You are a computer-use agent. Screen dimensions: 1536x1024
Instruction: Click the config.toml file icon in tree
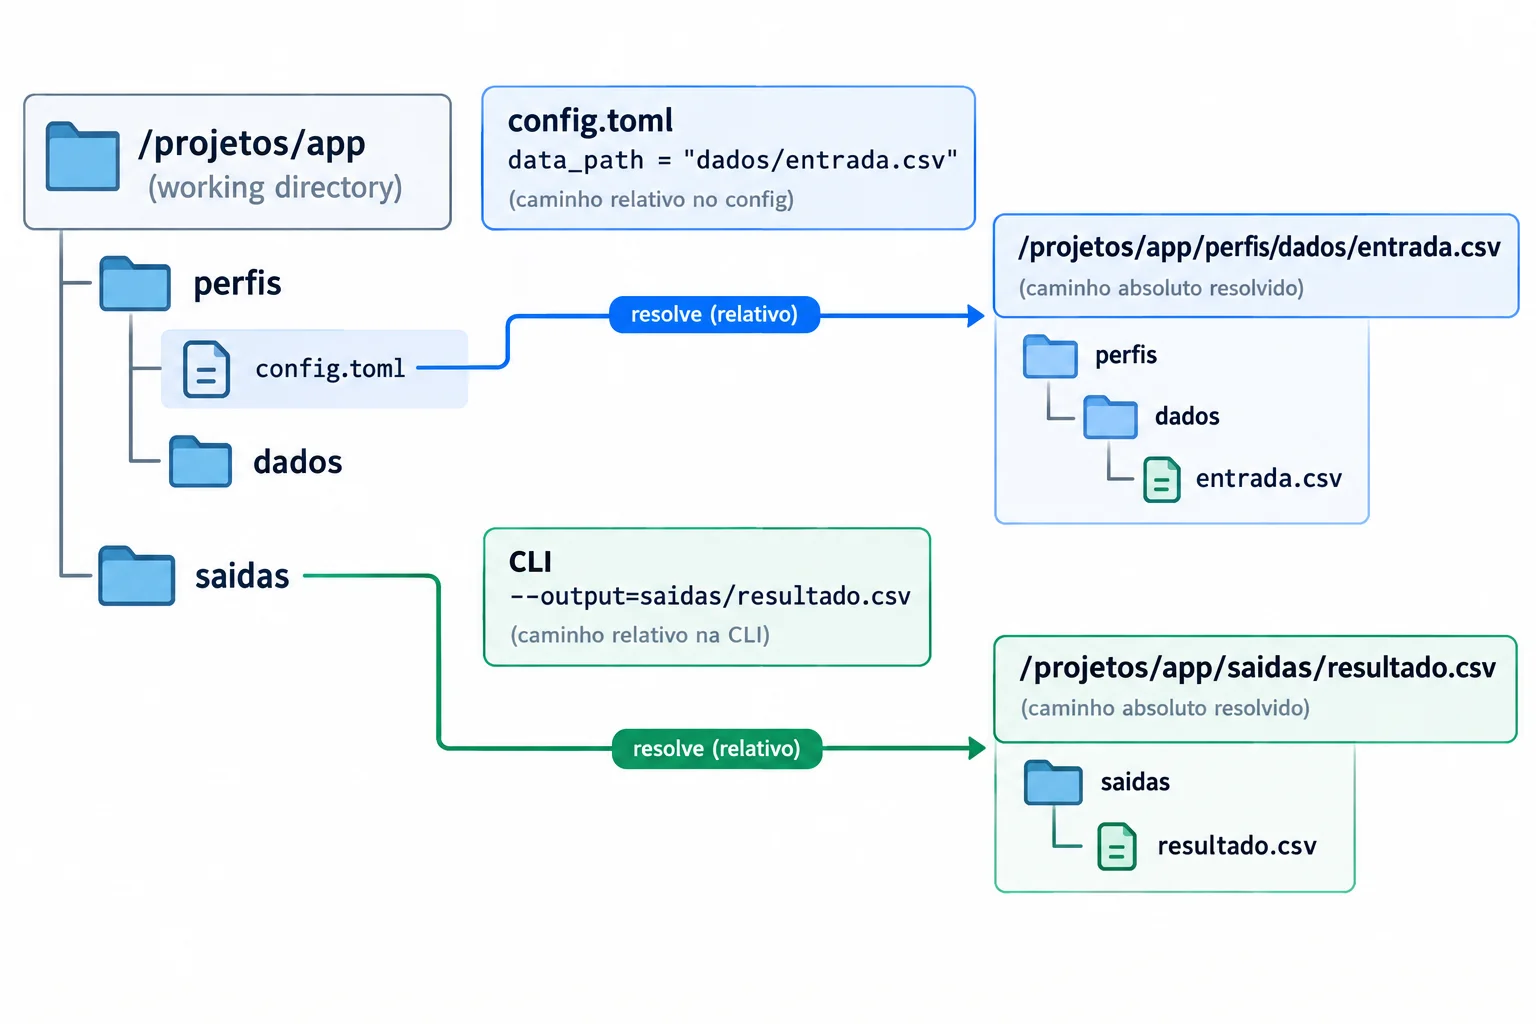click(207, 369)
